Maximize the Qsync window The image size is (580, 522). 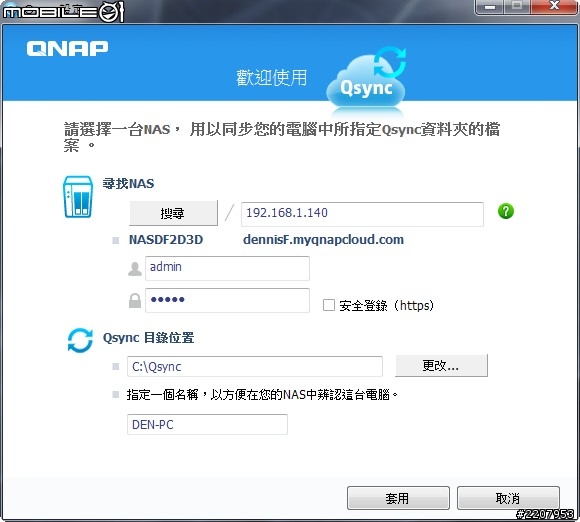pos(517,6)
